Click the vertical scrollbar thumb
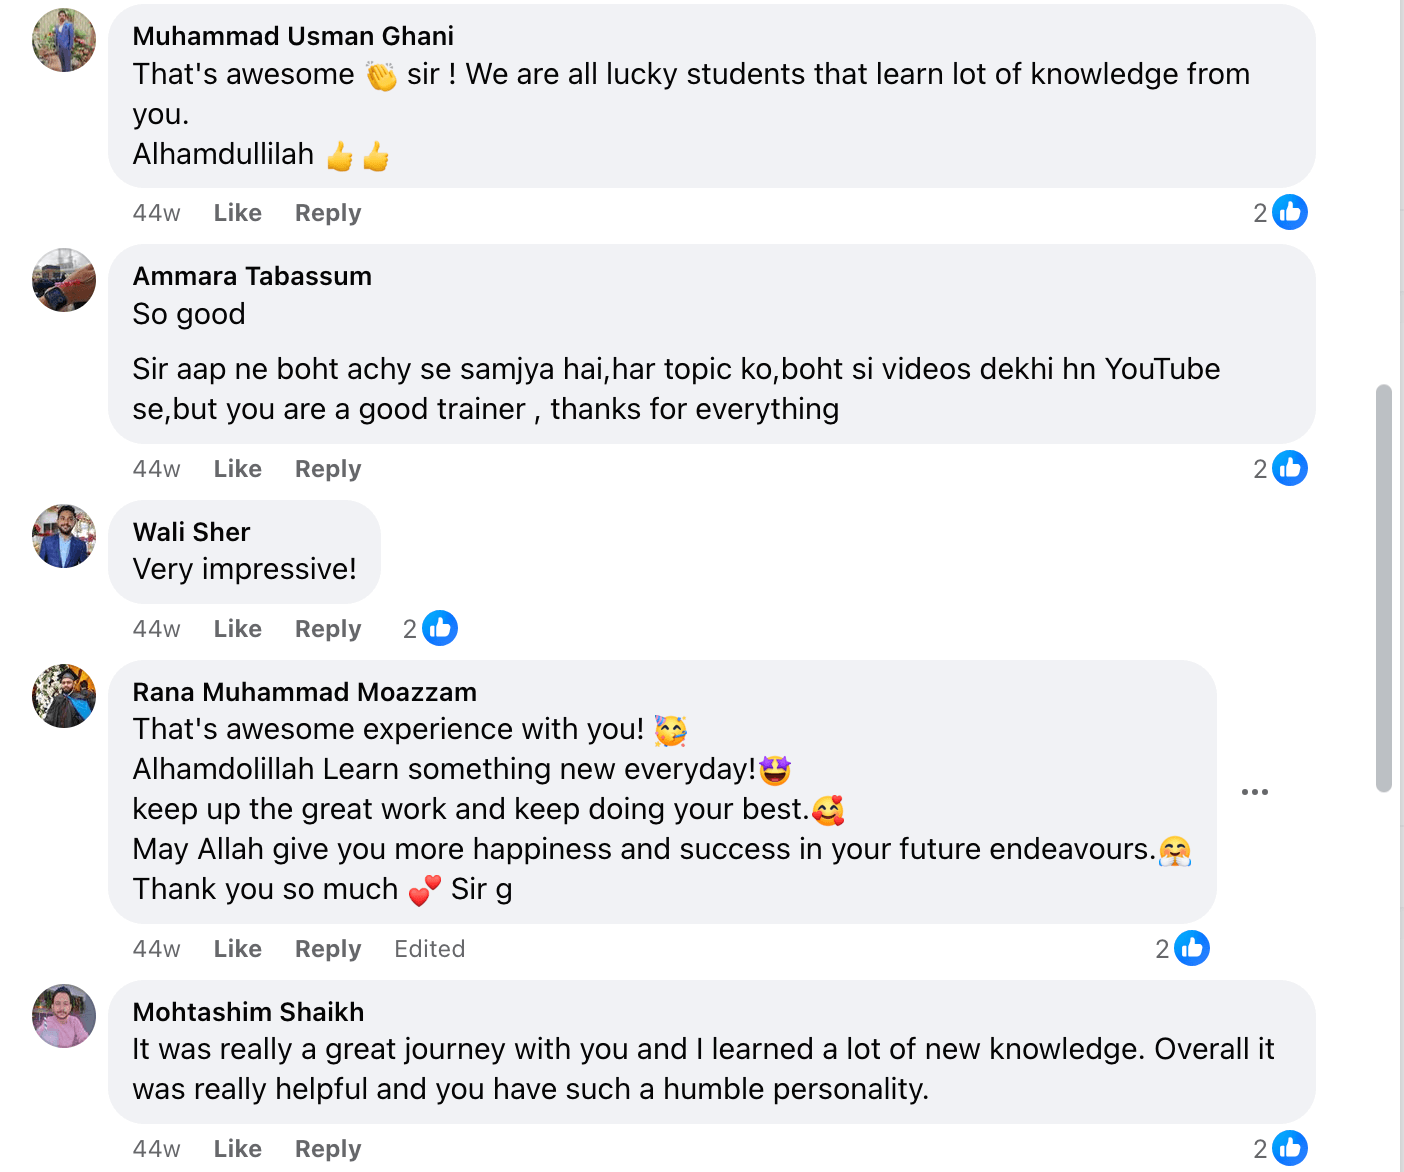The image size is (1404, 1172). click(1384, 588)
